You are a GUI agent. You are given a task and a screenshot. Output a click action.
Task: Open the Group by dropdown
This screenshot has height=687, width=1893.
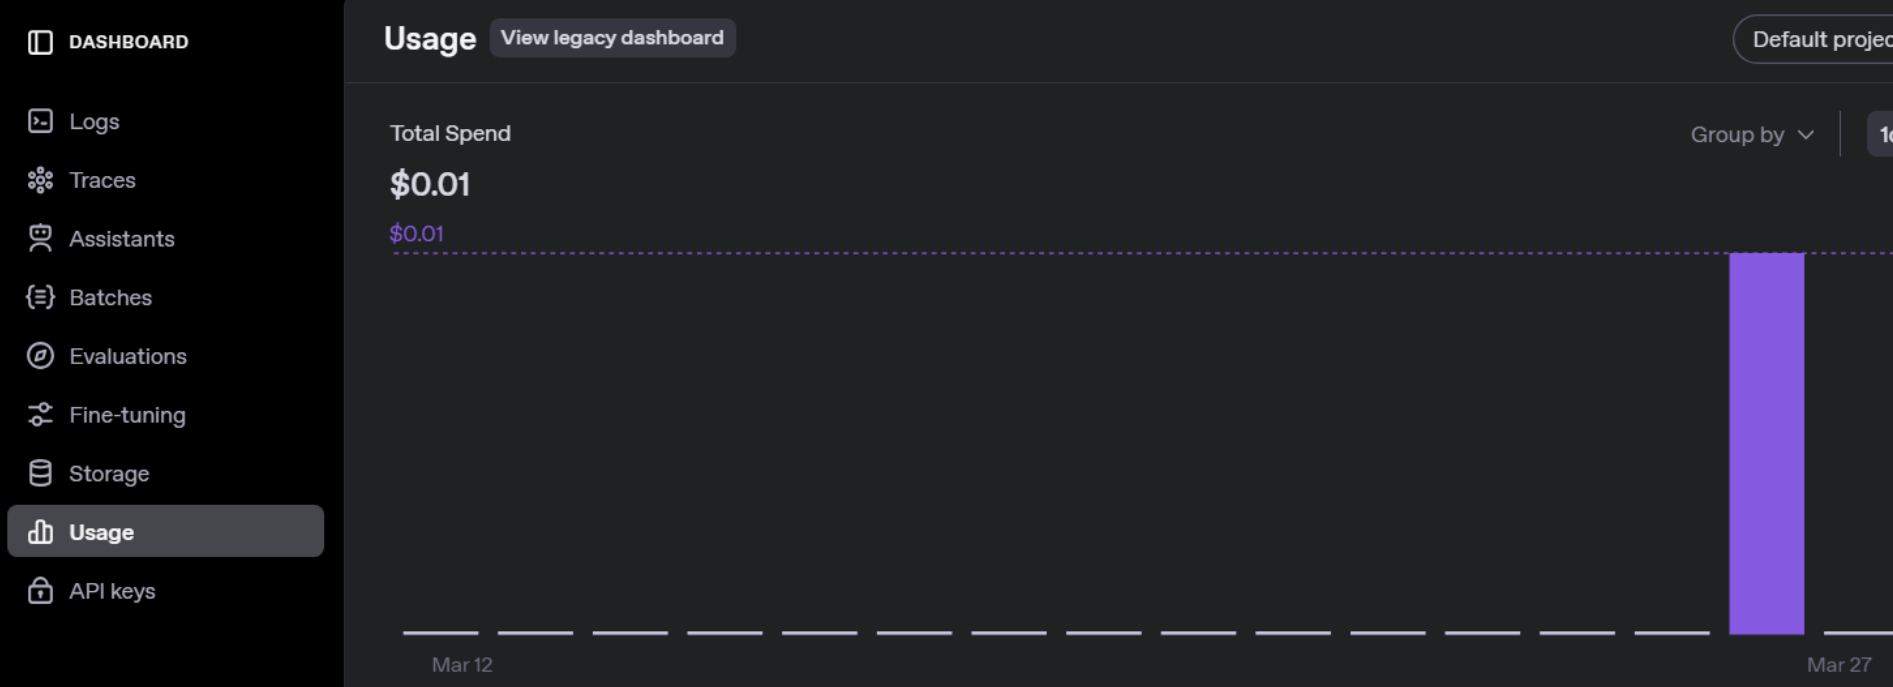coord(1750,135)
